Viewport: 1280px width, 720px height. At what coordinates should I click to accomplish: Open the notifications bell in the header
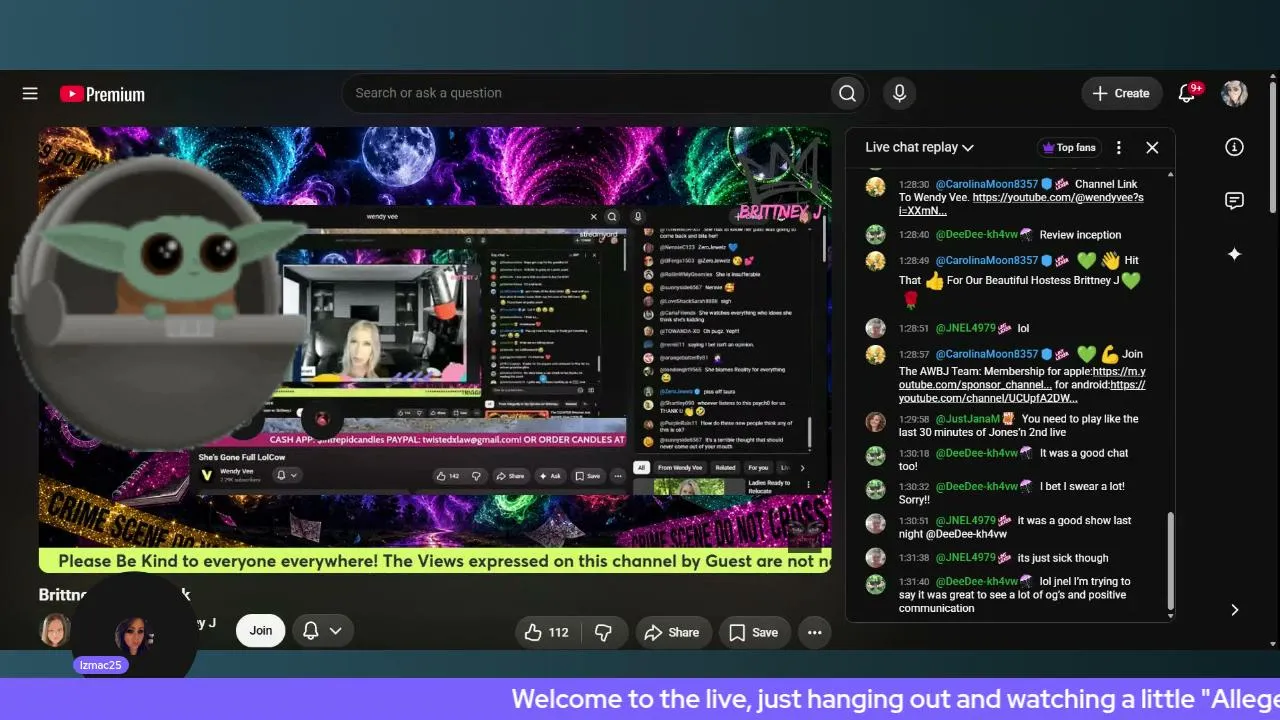click(x=1187, y=93)
